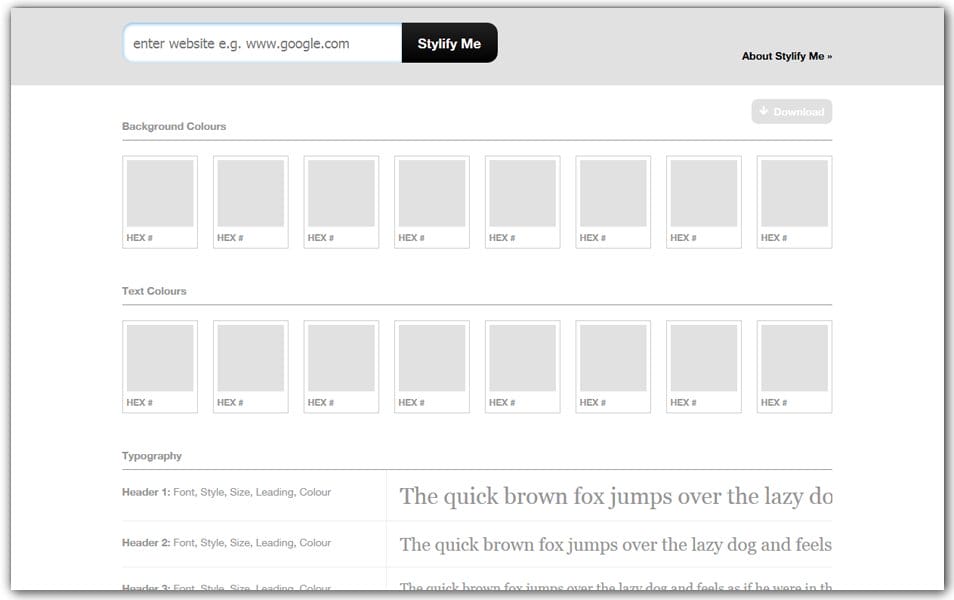Click the Header 1 typography label
The image size is (954, 600).
pyautogui.click(x=226, y=492)
